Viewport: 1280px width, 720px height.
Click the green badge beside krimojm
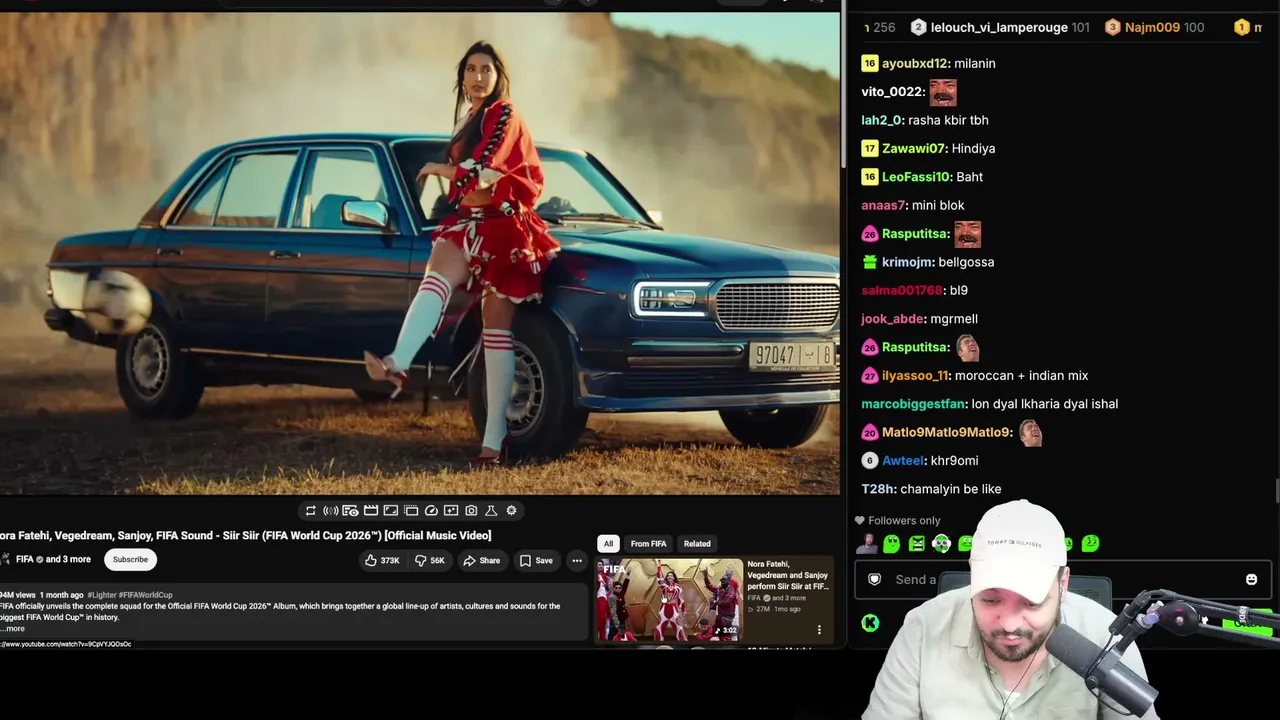pyautogui.click(x=870, y=262)
